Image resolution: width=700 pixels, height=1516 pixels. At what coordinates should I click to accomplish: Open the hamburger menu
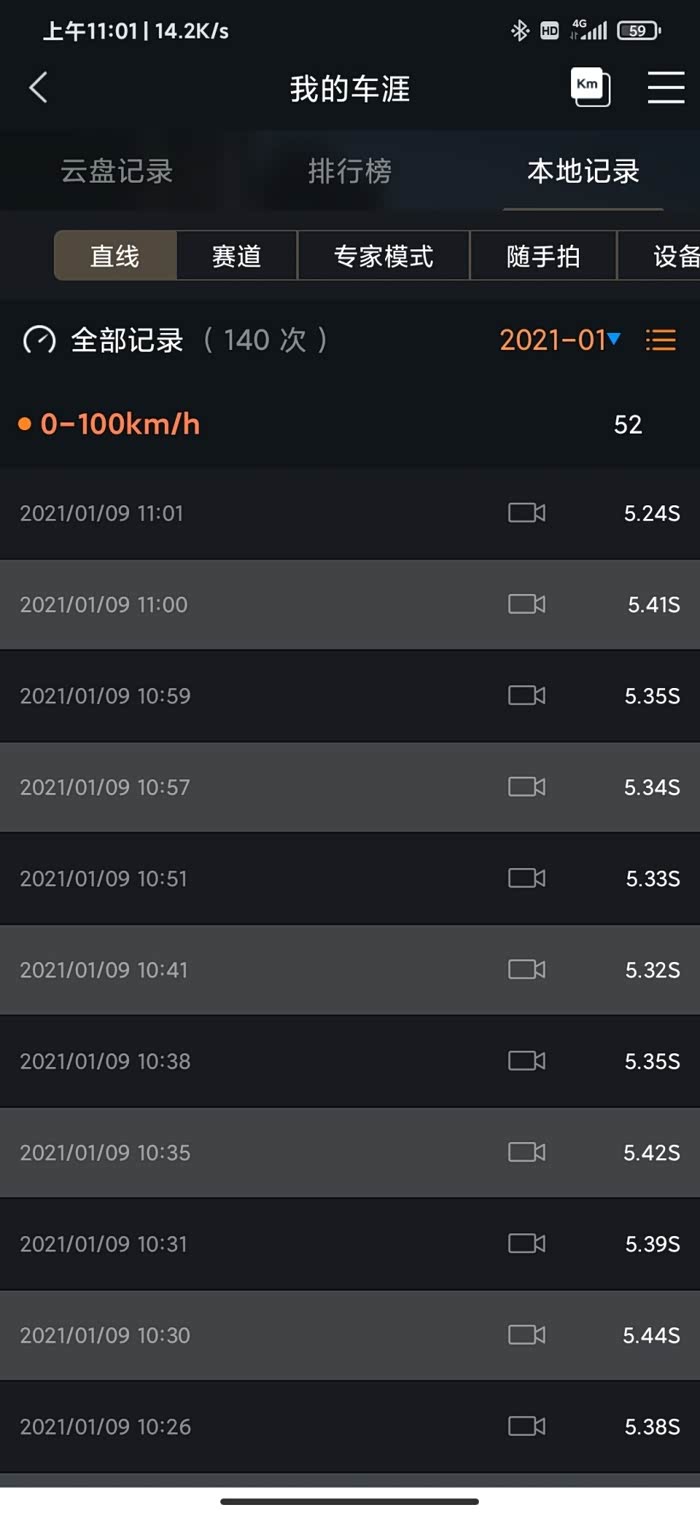click(x=665, y=88)
